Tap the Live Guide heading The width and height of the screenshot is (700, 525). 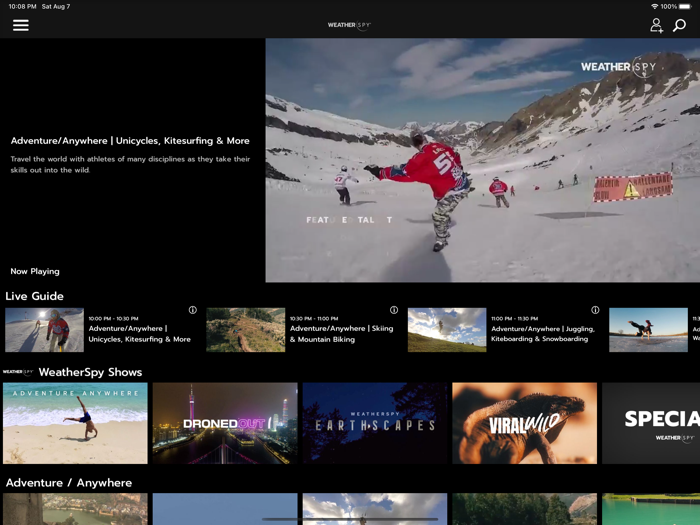tap(34, 296)
